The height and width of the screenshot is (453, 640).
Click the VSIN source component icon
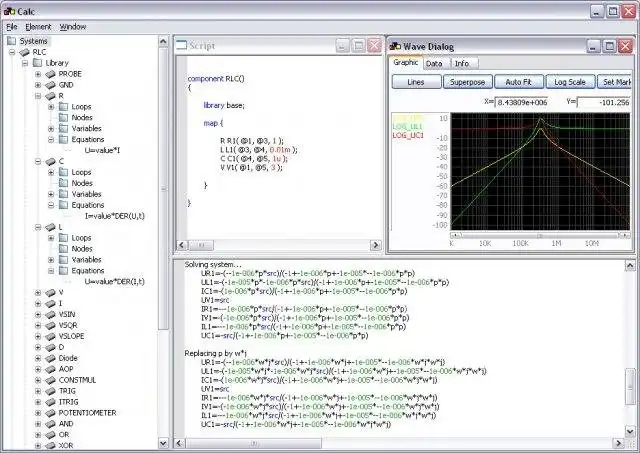(49, 314)
